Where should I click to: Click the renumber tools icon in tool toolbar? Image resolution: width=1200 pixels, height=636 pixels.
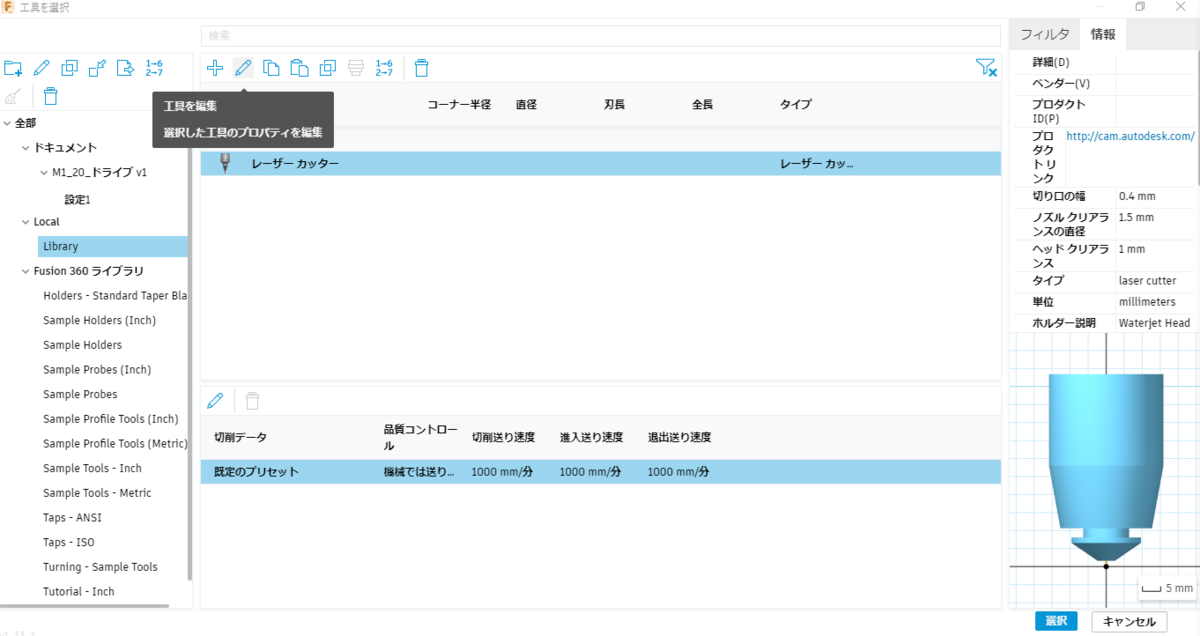coord(384,68)
